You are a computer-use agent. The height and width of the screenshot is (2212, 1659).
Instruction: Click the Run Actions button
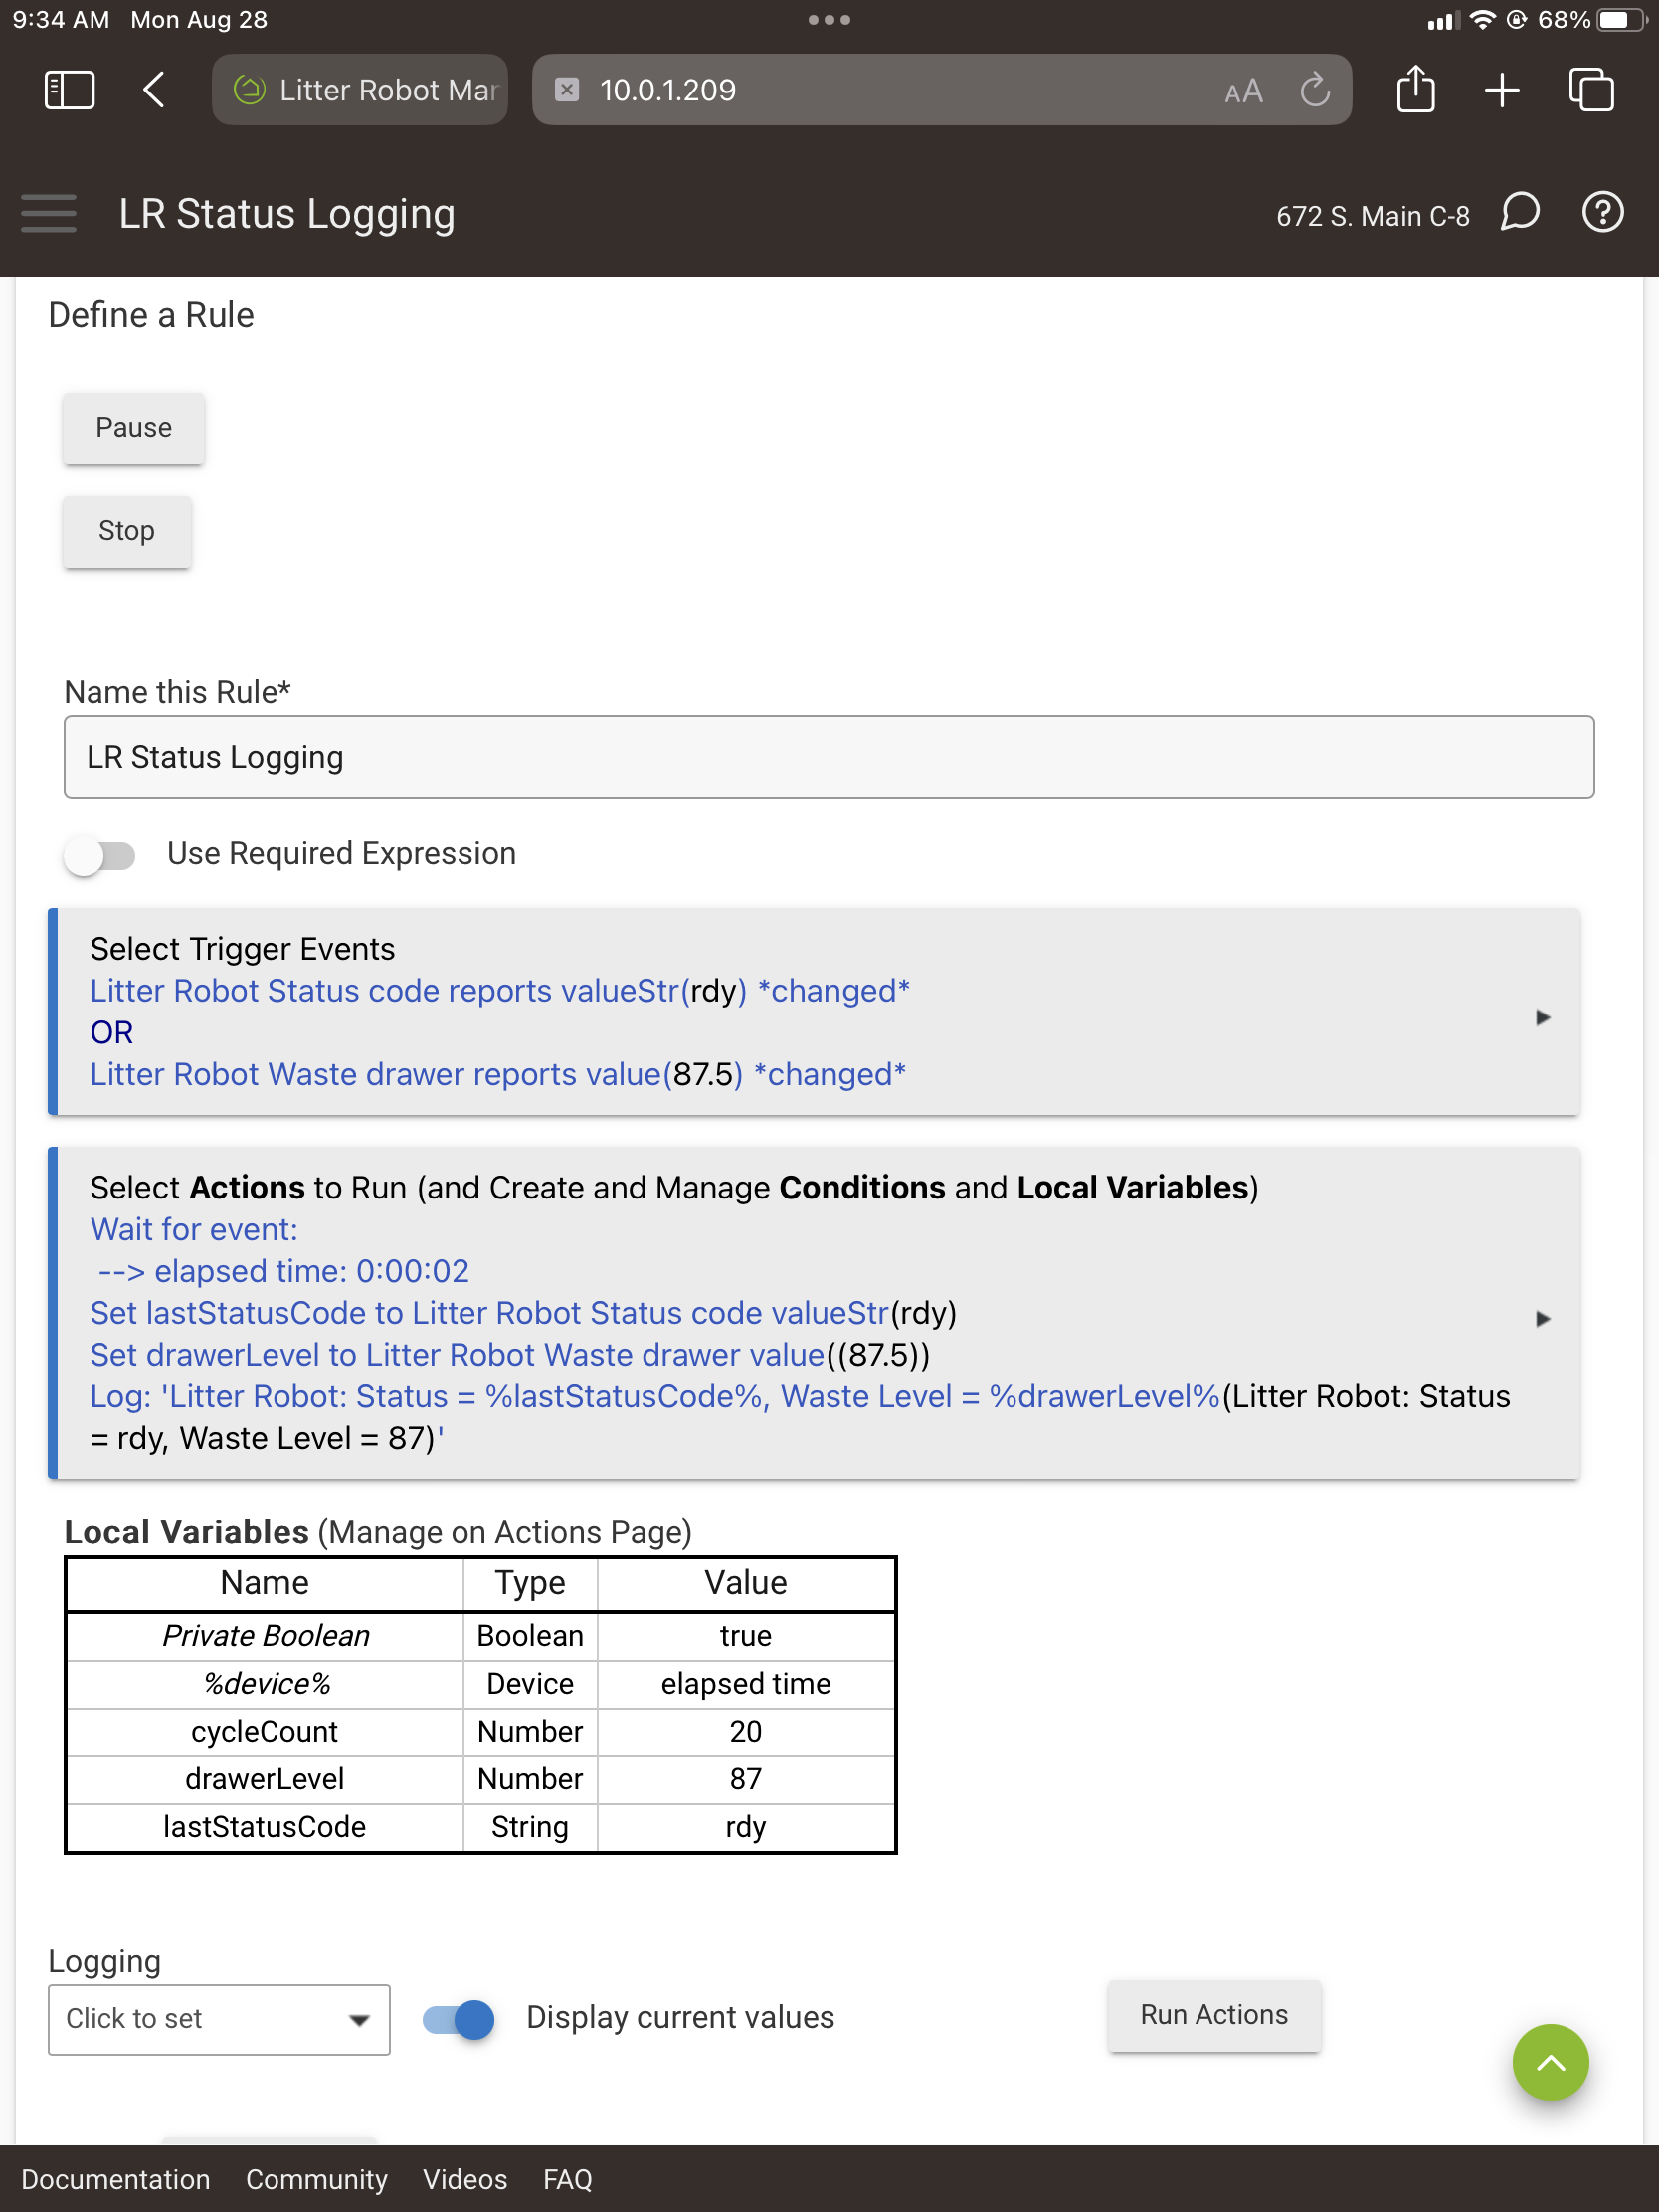1214,2015
